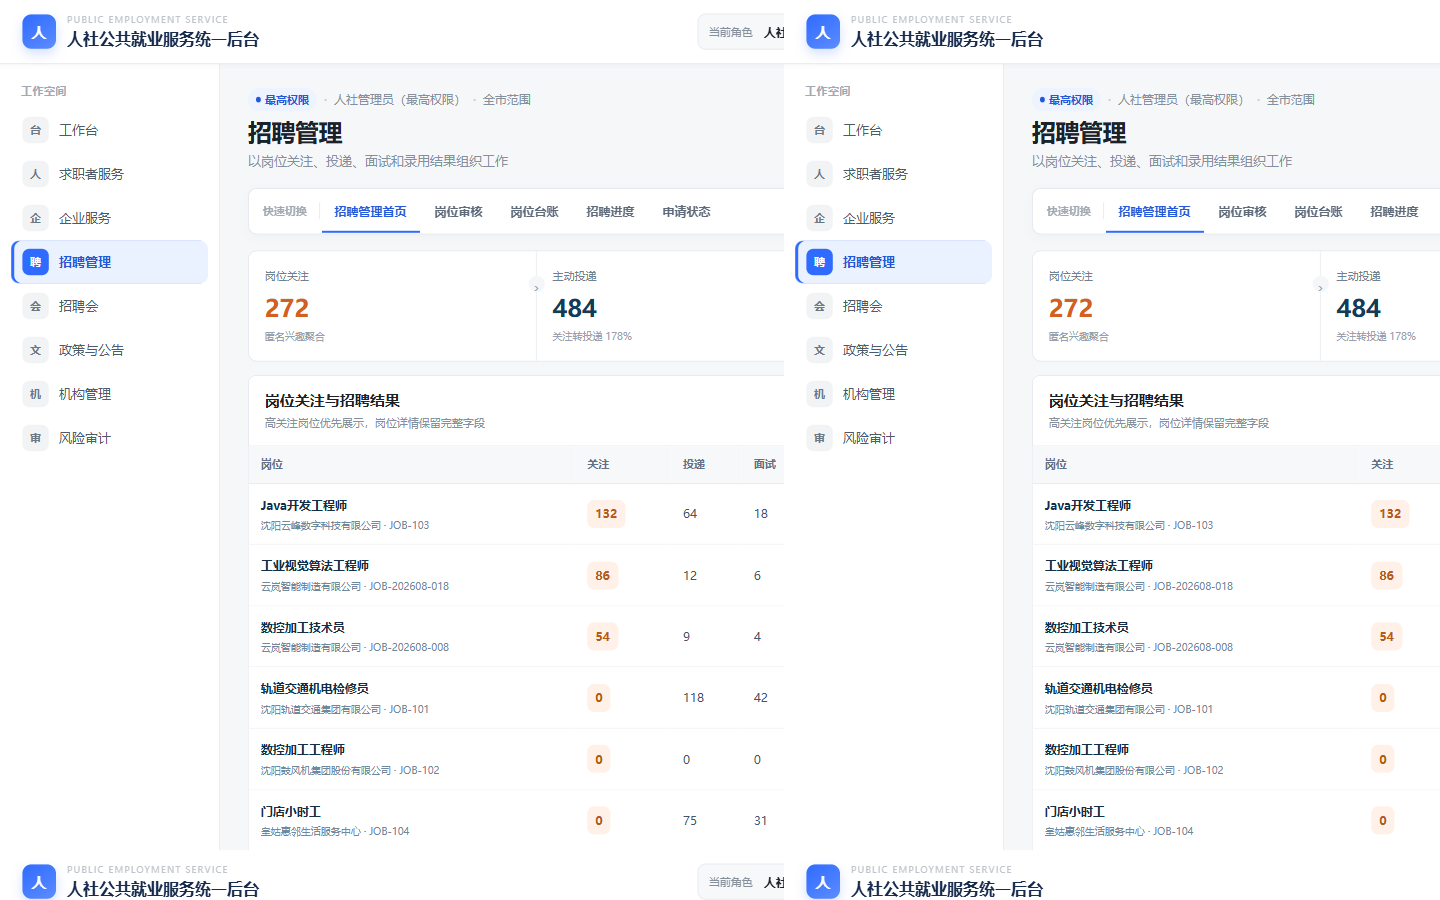
Task: Click 招聘会 icon in right copy sidebar
Action: click(x=820, y=306)
